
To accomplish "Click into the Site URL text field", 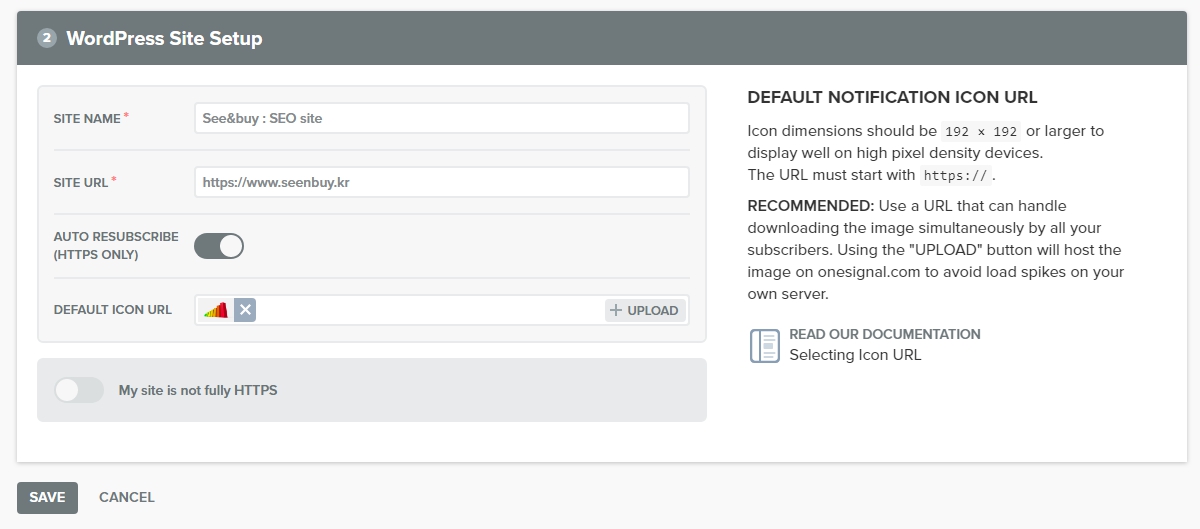I will tap(441, 182).
